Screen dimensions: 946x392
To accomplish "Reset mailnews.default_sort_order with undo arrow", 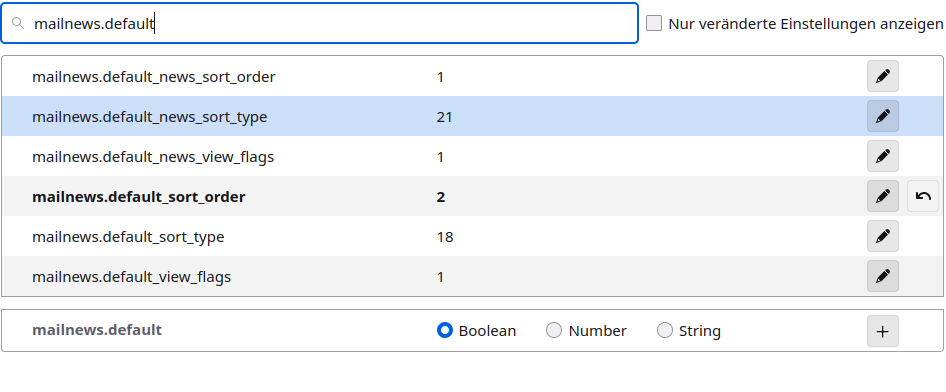I will click(923, 196).
